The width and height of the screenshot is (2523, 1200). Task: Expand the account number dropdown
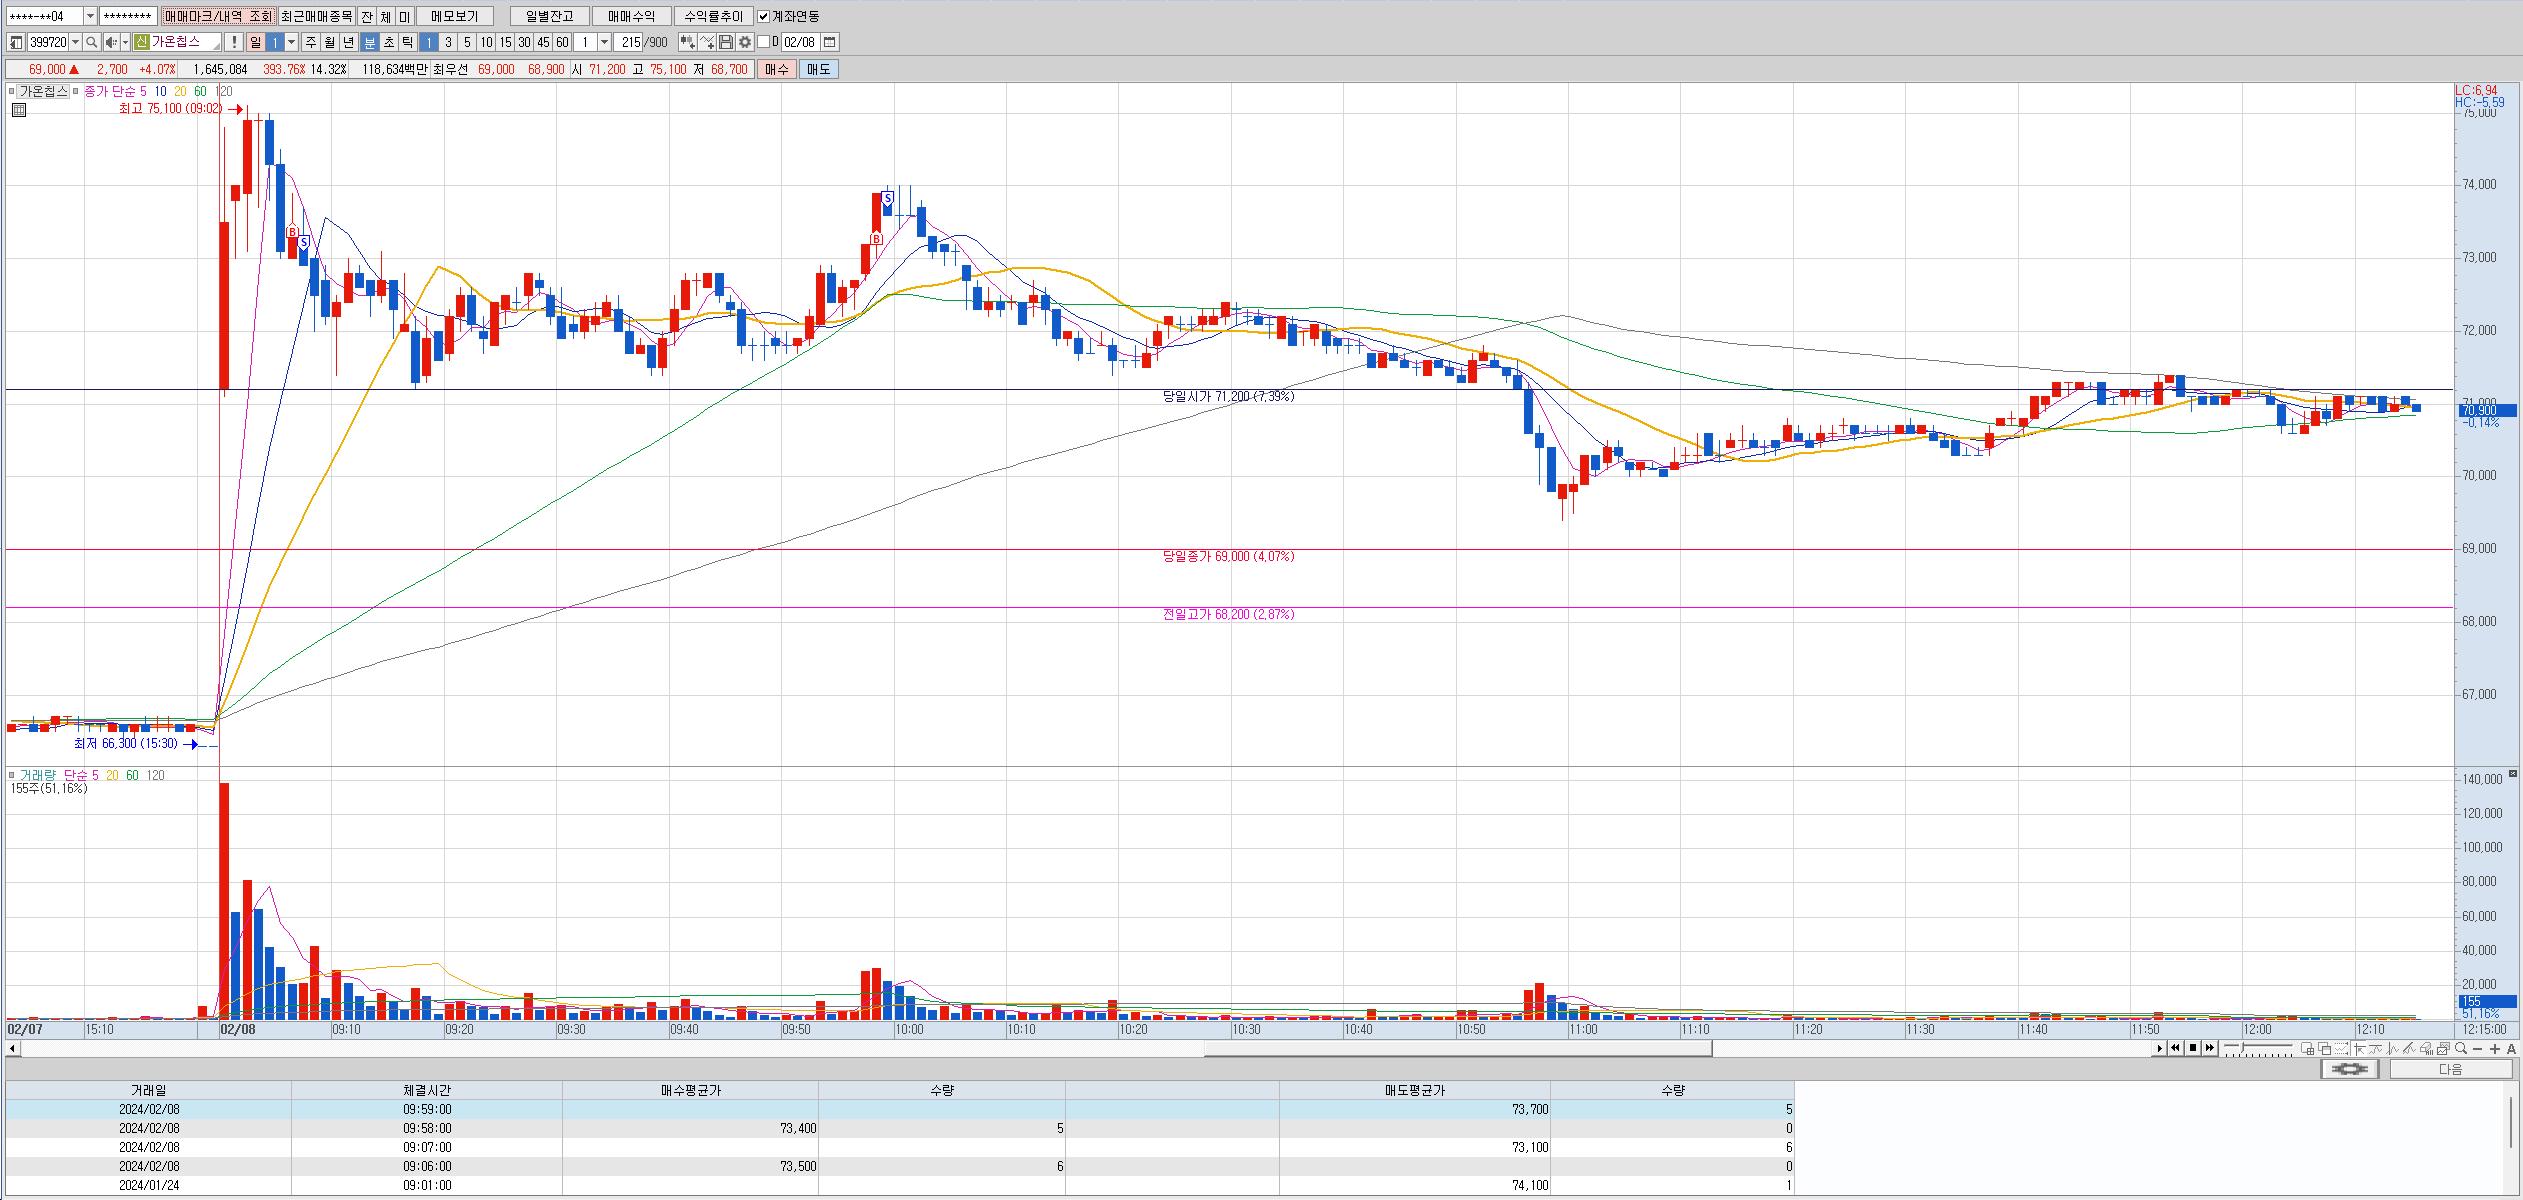pyautogui.click(x=90, y=16)
